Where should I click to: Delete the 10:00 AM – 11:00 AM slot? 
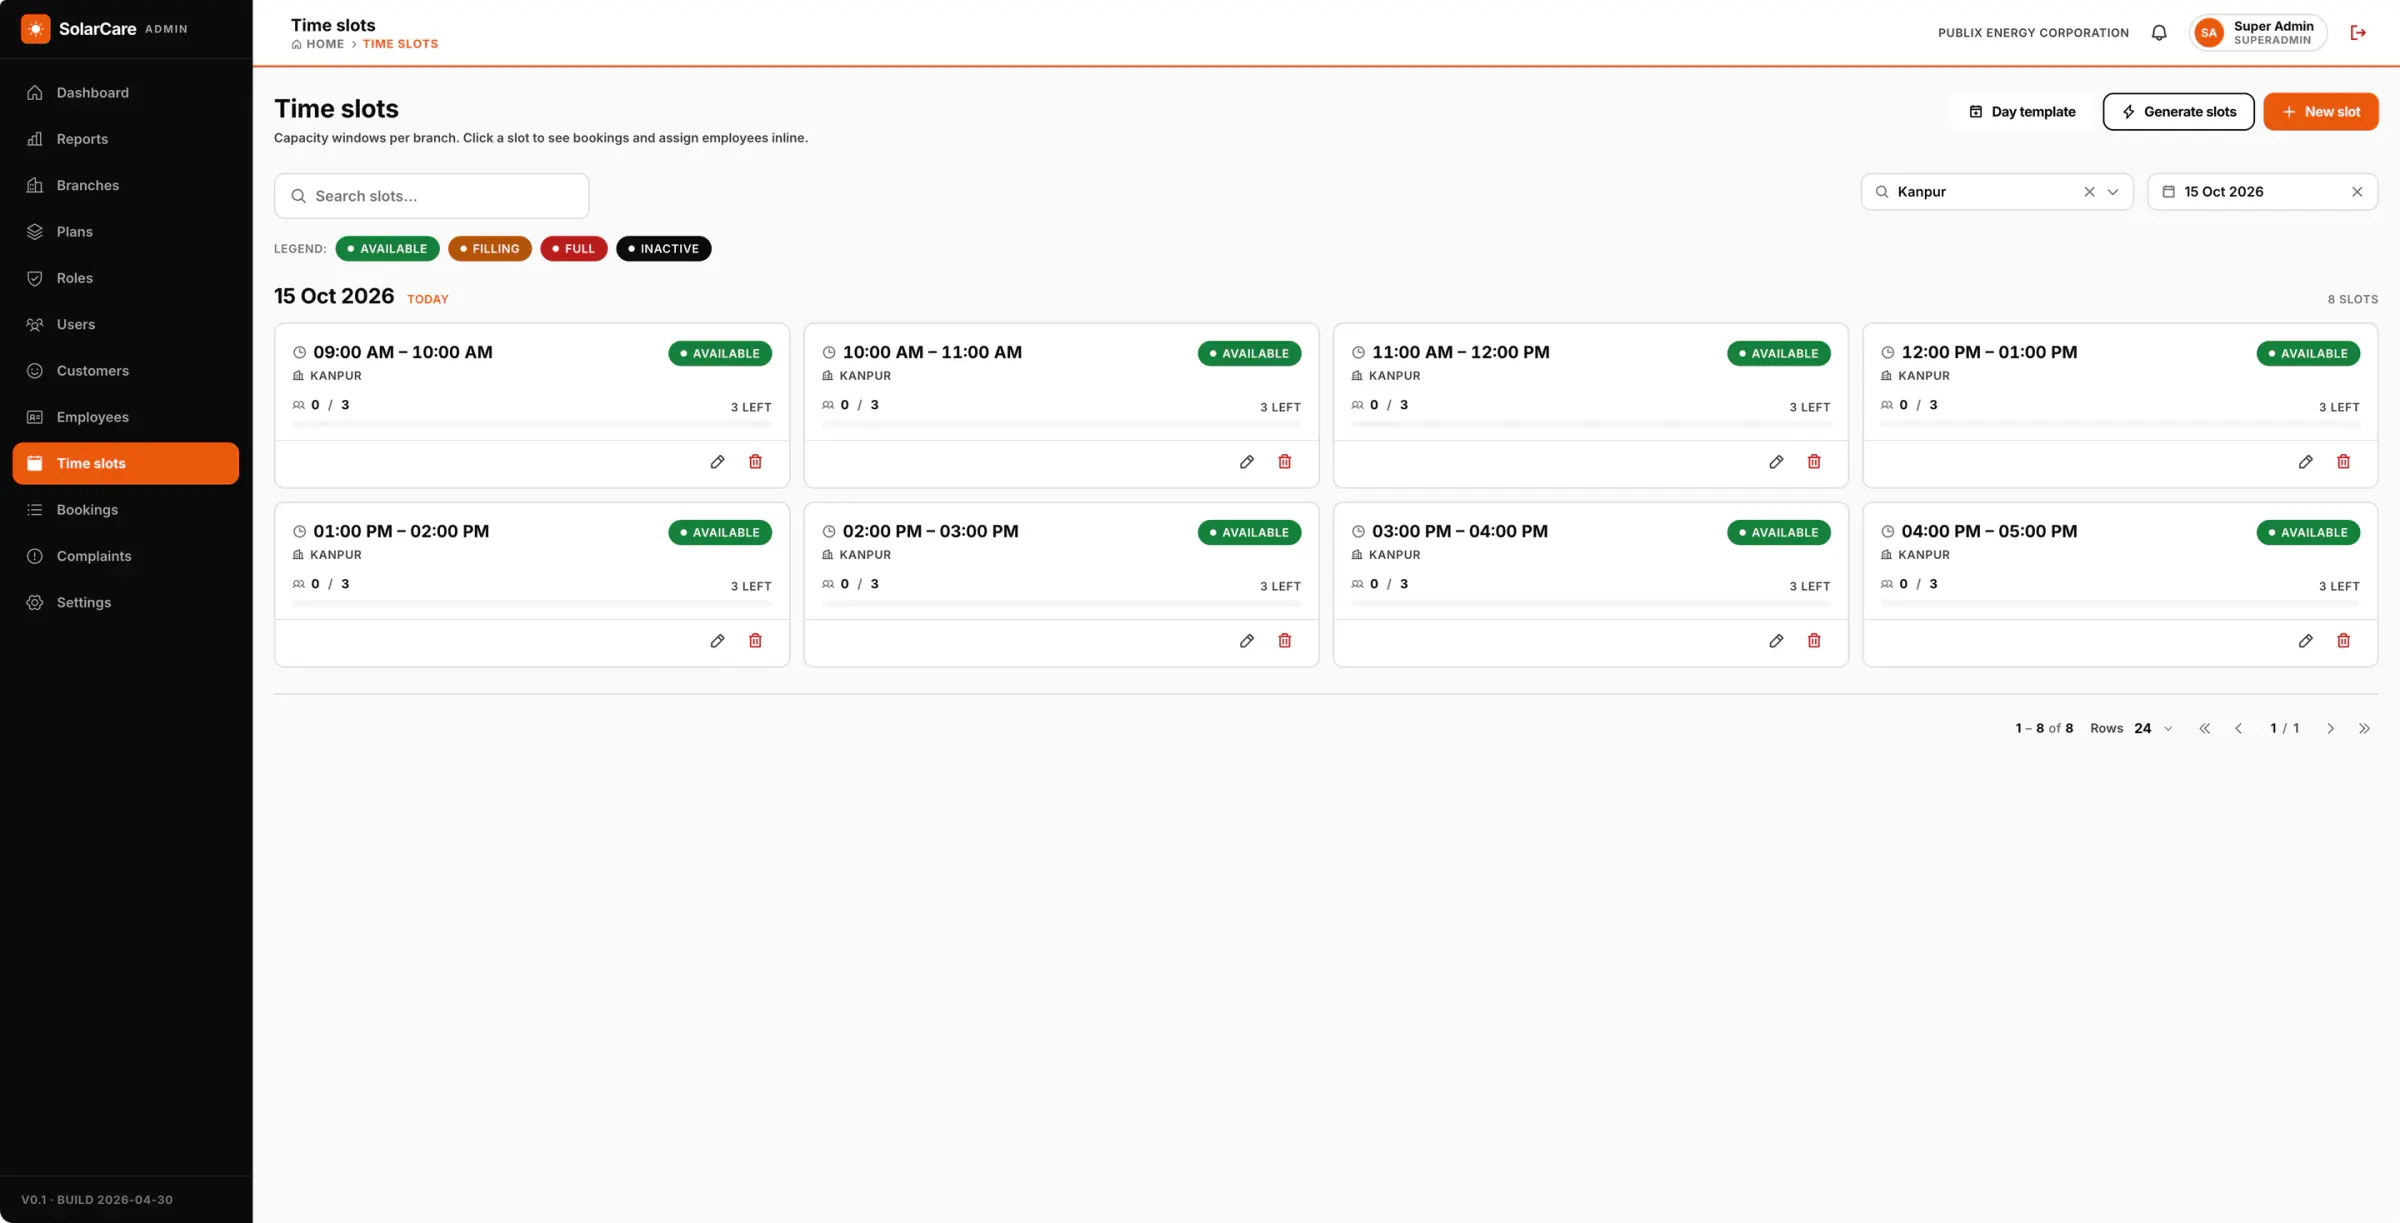pyautogui.click(x=1284, y=462)
